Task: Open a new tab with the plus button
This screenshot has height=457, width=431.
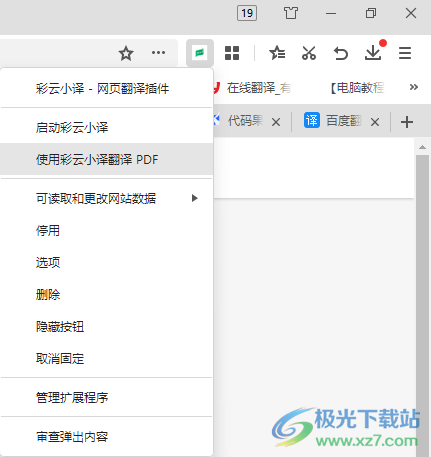Action: [407, 122]
